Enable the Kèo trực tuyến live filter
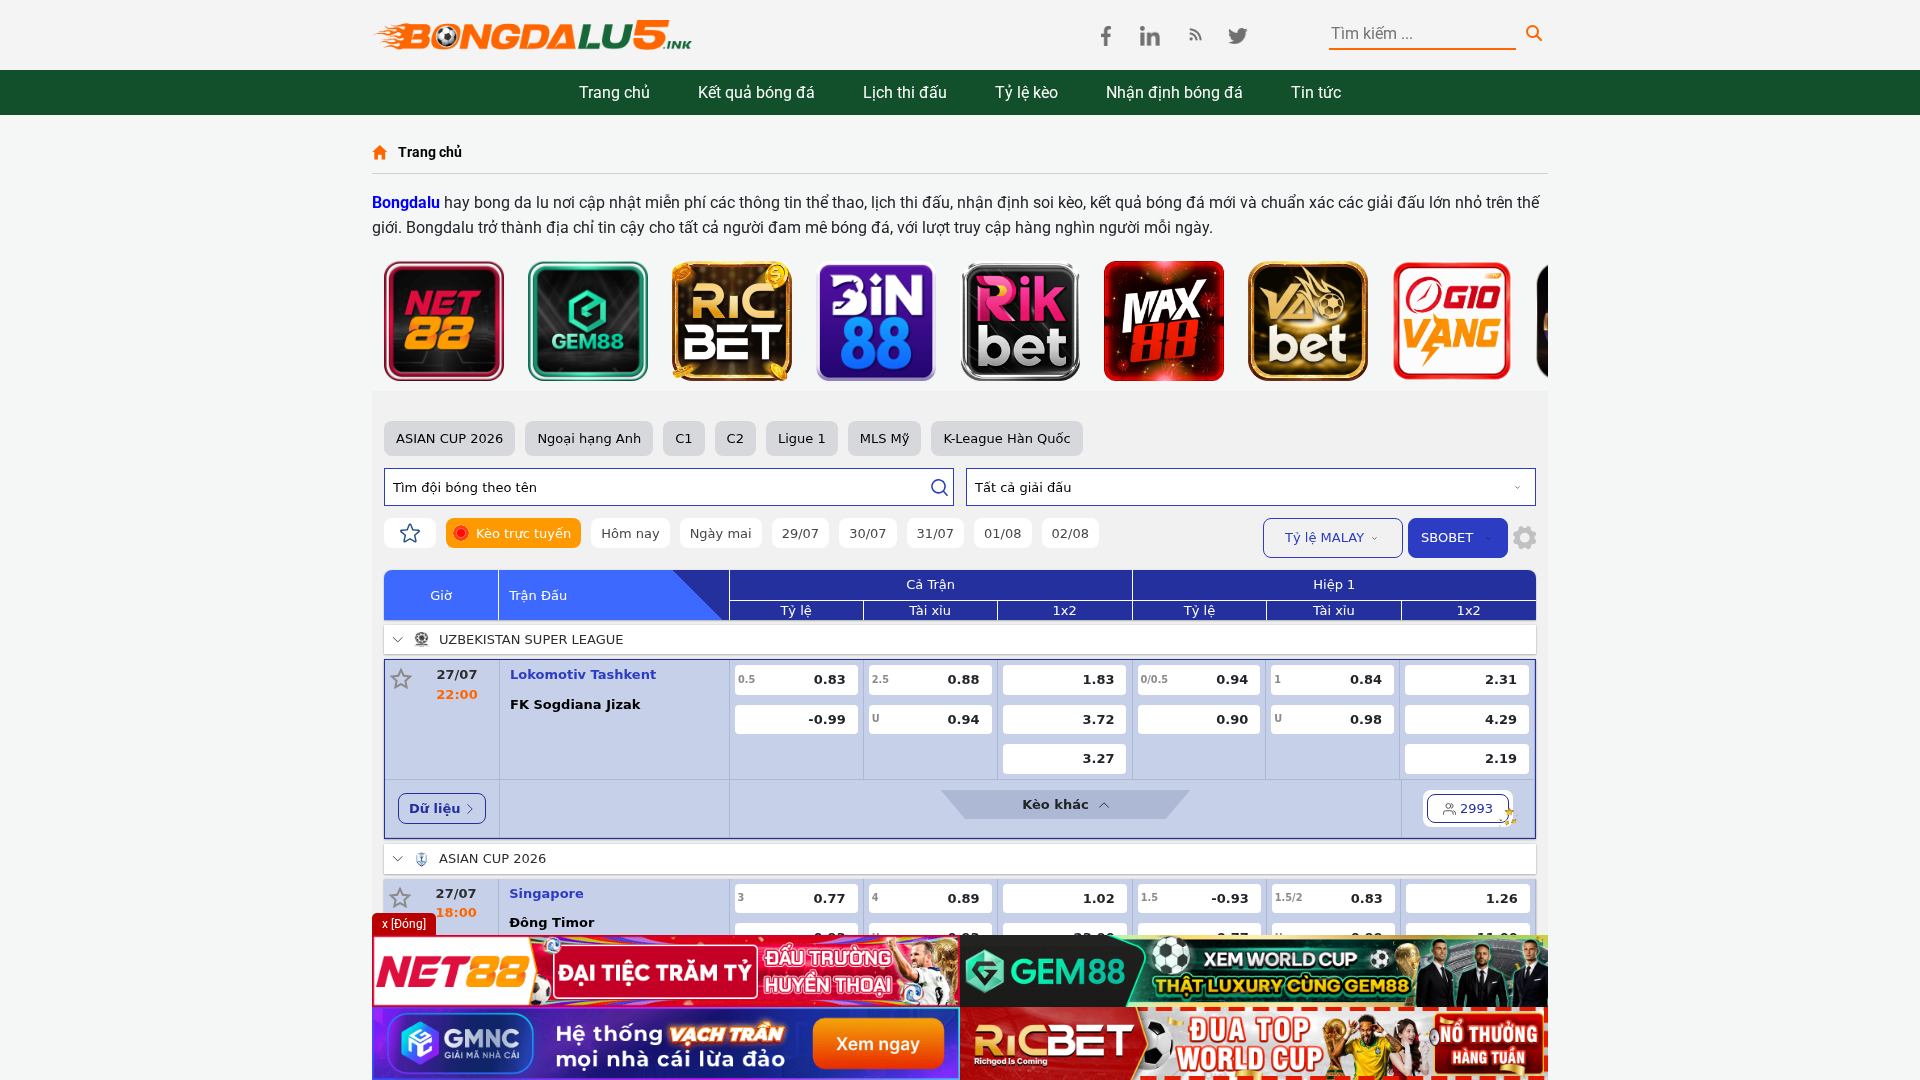This screenshot has height=1080, width=1920. (513, 533)
